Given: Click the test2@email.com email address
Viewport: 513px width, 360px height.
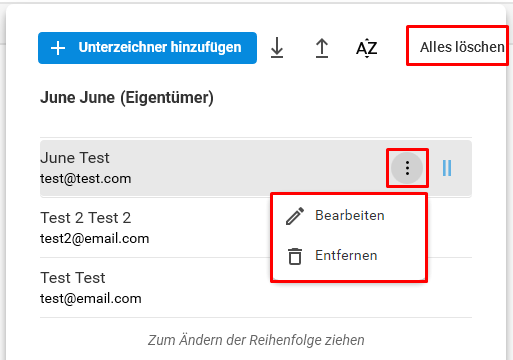Looking at the screenshot, I should 95,239.
